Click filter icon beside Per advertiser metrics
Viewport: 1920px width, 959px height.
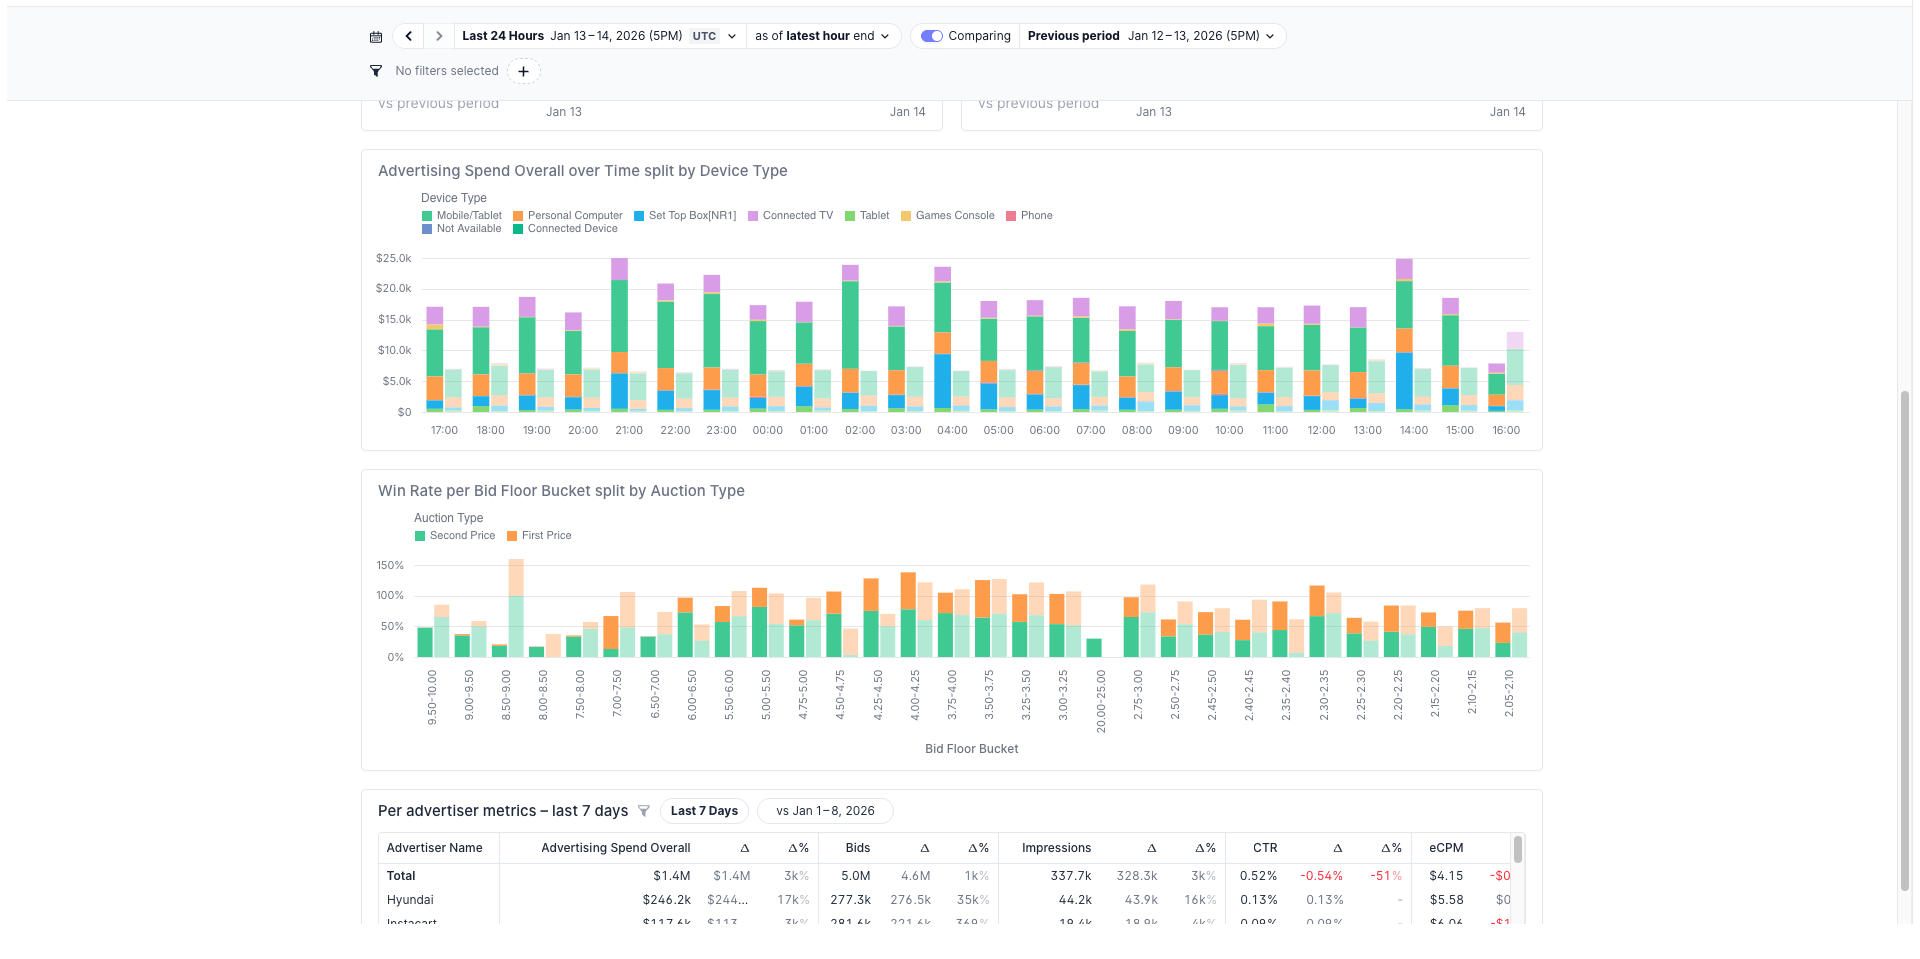coord(644,811)
